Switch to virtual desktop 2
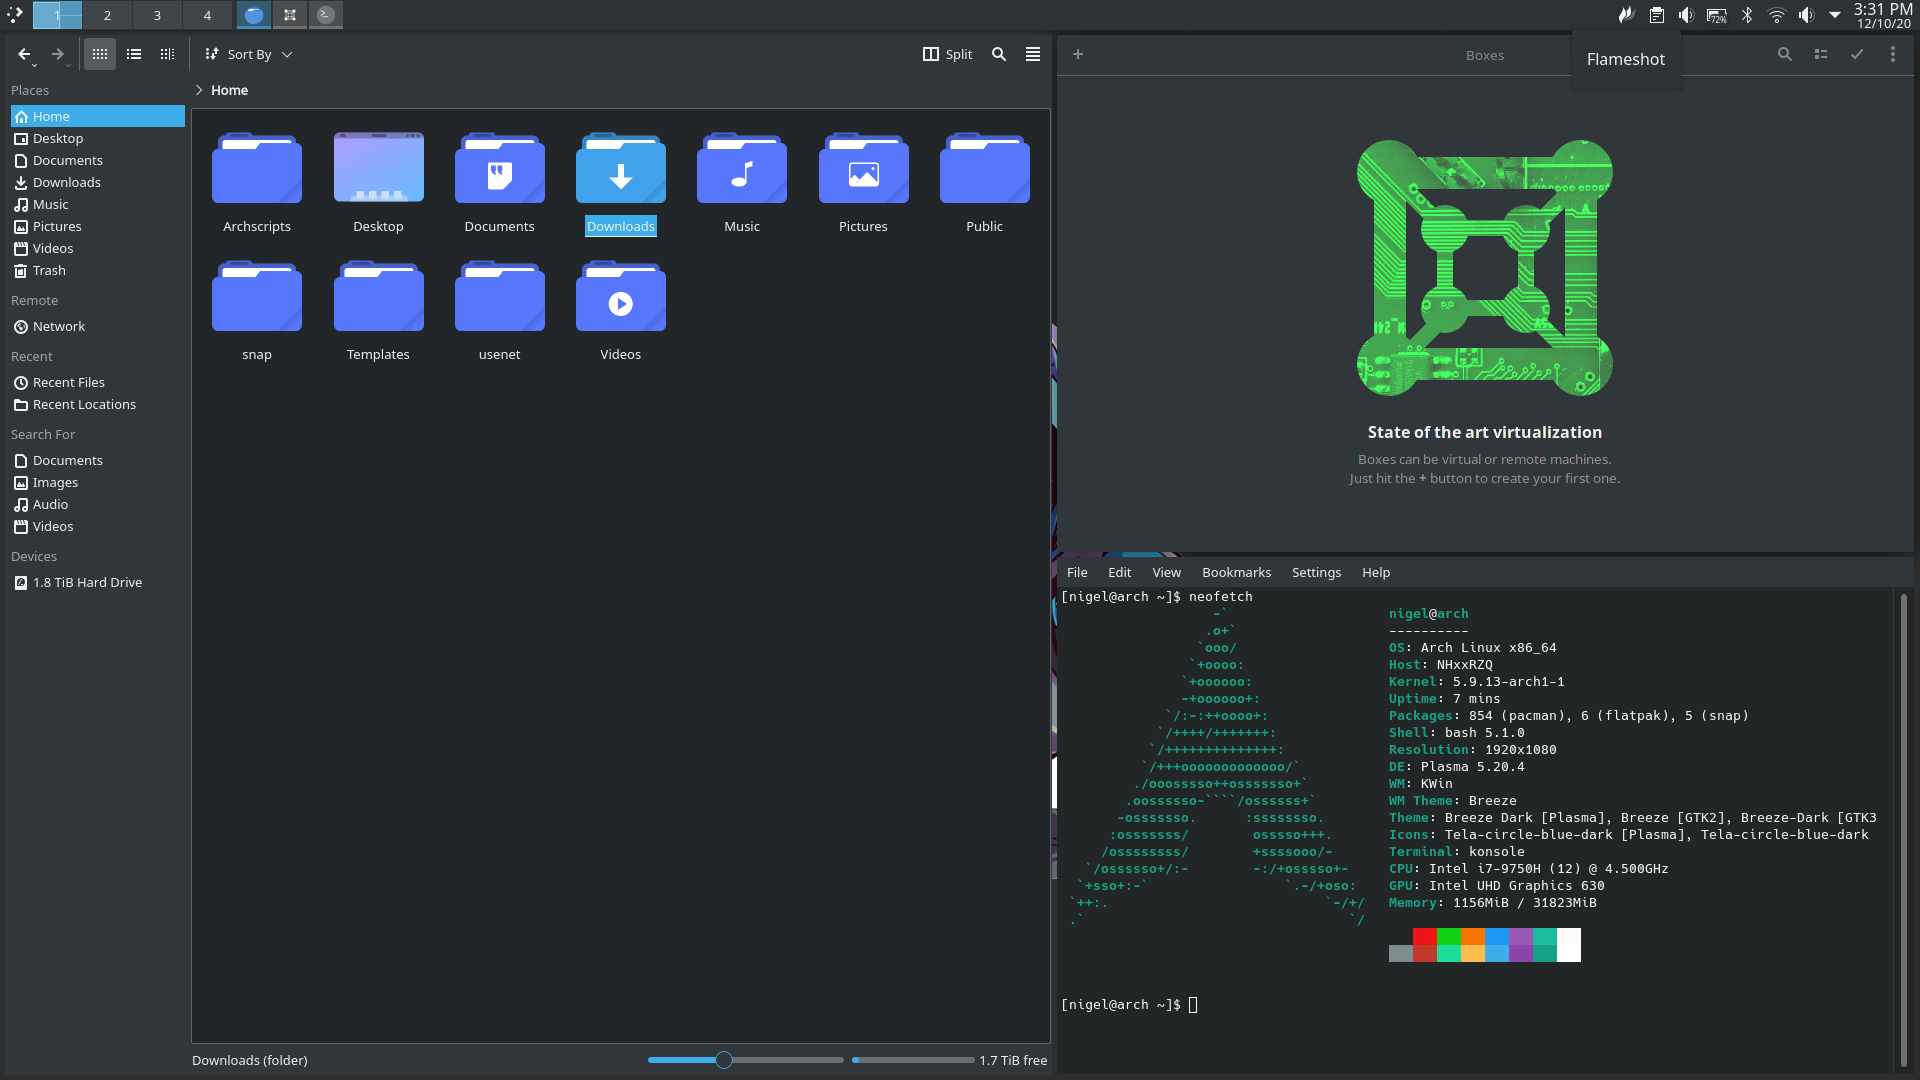This screenshot has width=1920, height=1080. point(107,15)
